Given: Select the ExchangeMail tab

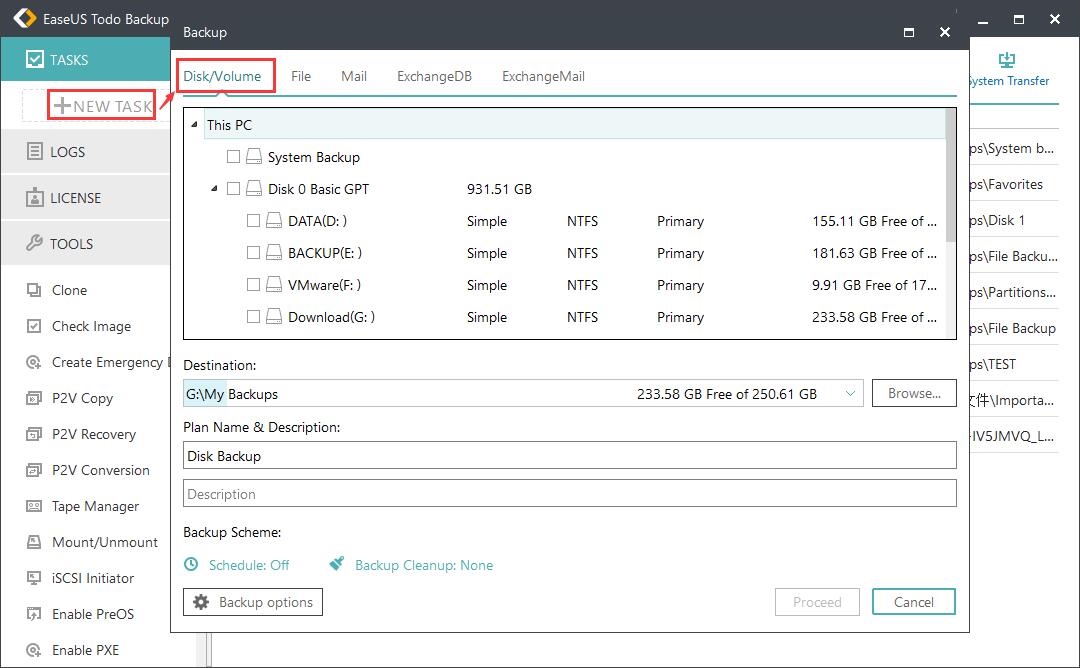Looking at the screenshot, I should pyautogui.click(x=543, y=76).
